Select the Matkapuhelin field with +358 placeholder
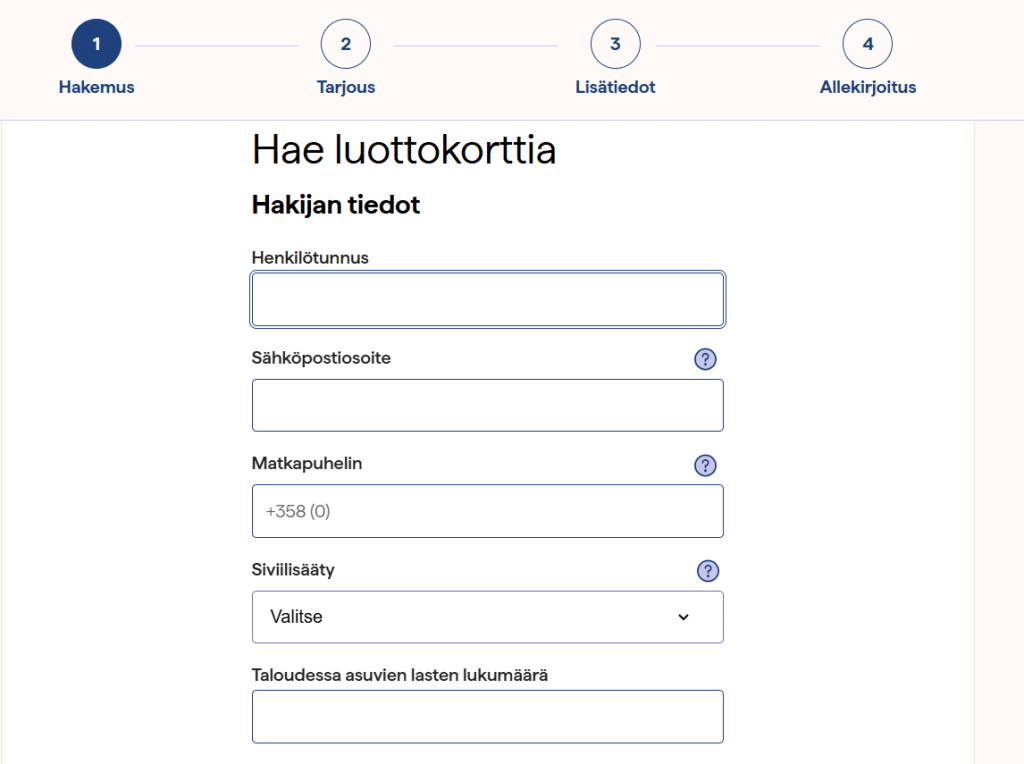 (x=487, y=511)
